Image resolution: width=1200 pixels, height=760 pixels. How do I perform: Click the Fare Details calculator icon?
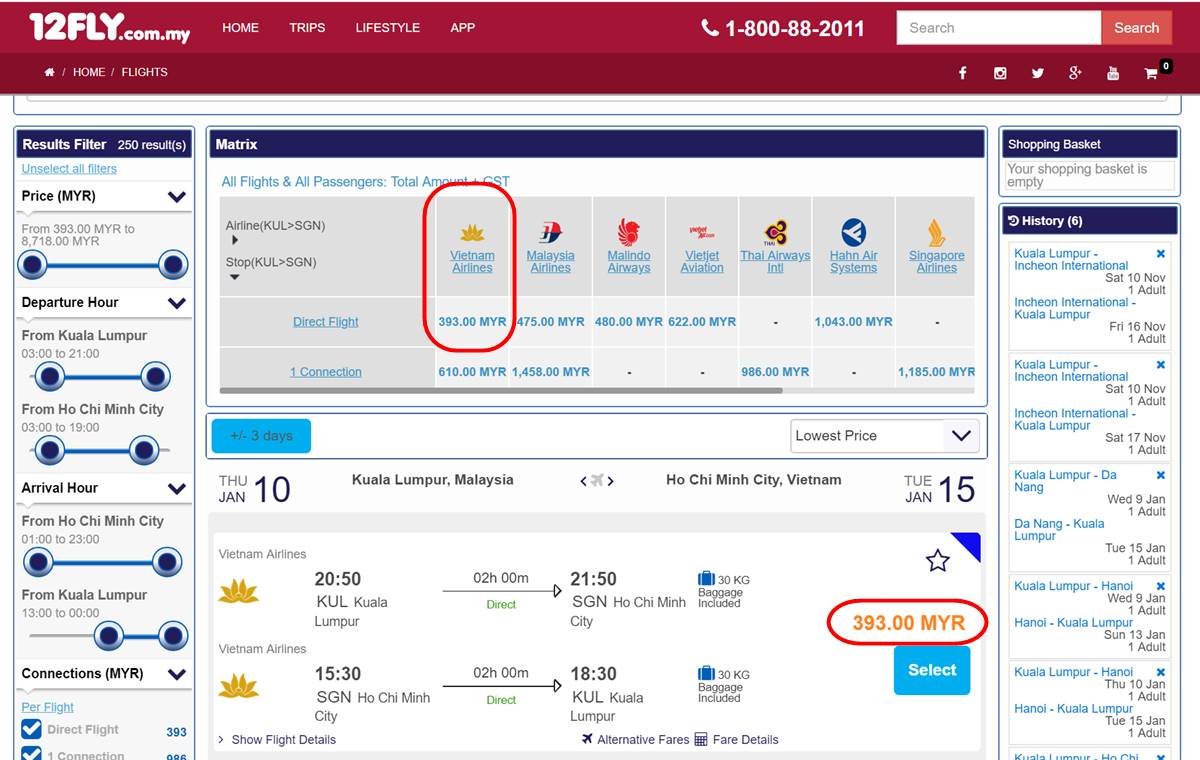pos(701,740)
